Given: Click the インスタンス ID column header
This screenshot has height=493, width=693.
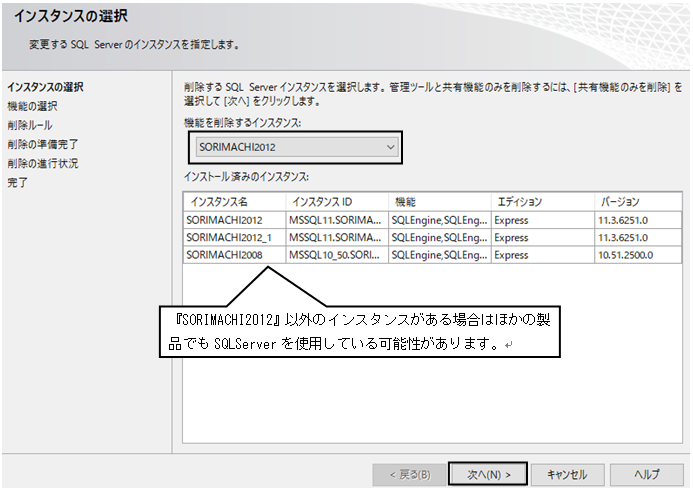Looking at the screenshot, I should click(337, 202).
